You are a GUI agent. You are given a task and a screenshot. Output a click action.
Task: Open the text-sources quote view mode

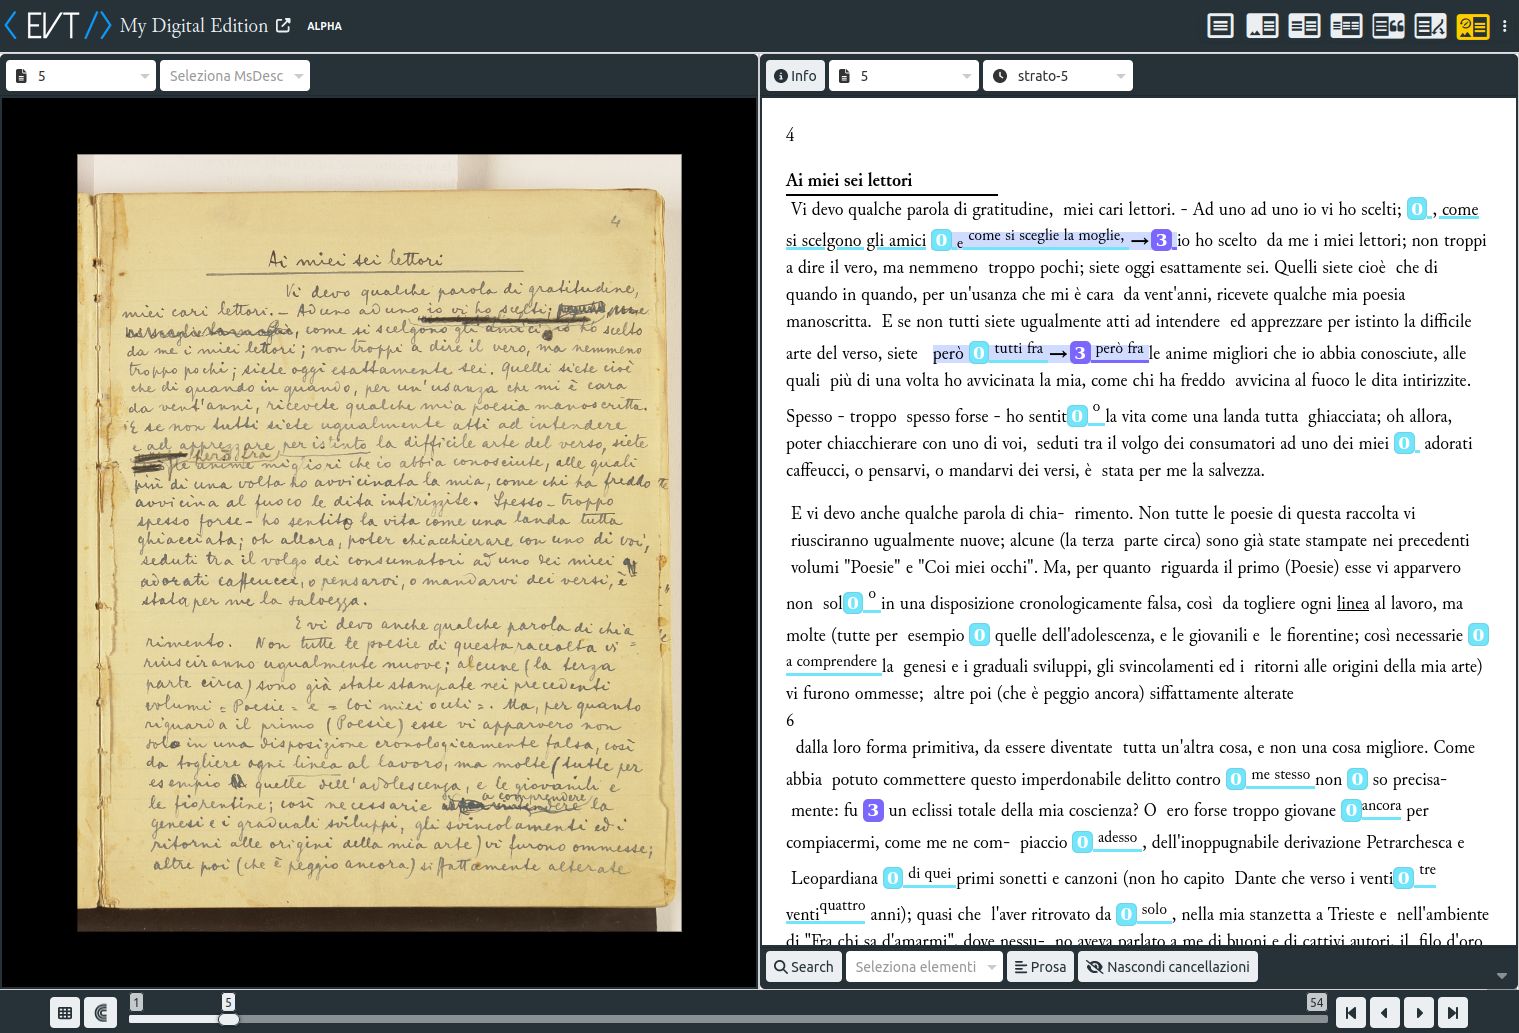1388,26
